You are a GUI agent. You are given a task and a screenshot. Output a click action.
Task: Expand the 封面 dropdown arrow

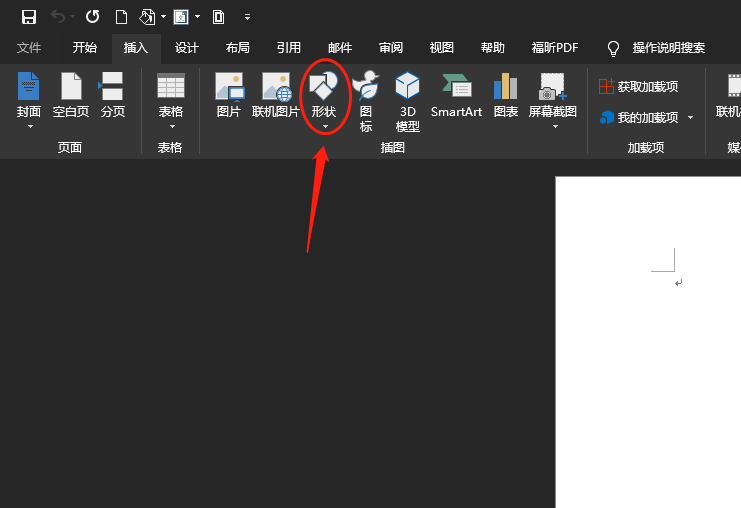pyautogui.click(x=30, y=127)
